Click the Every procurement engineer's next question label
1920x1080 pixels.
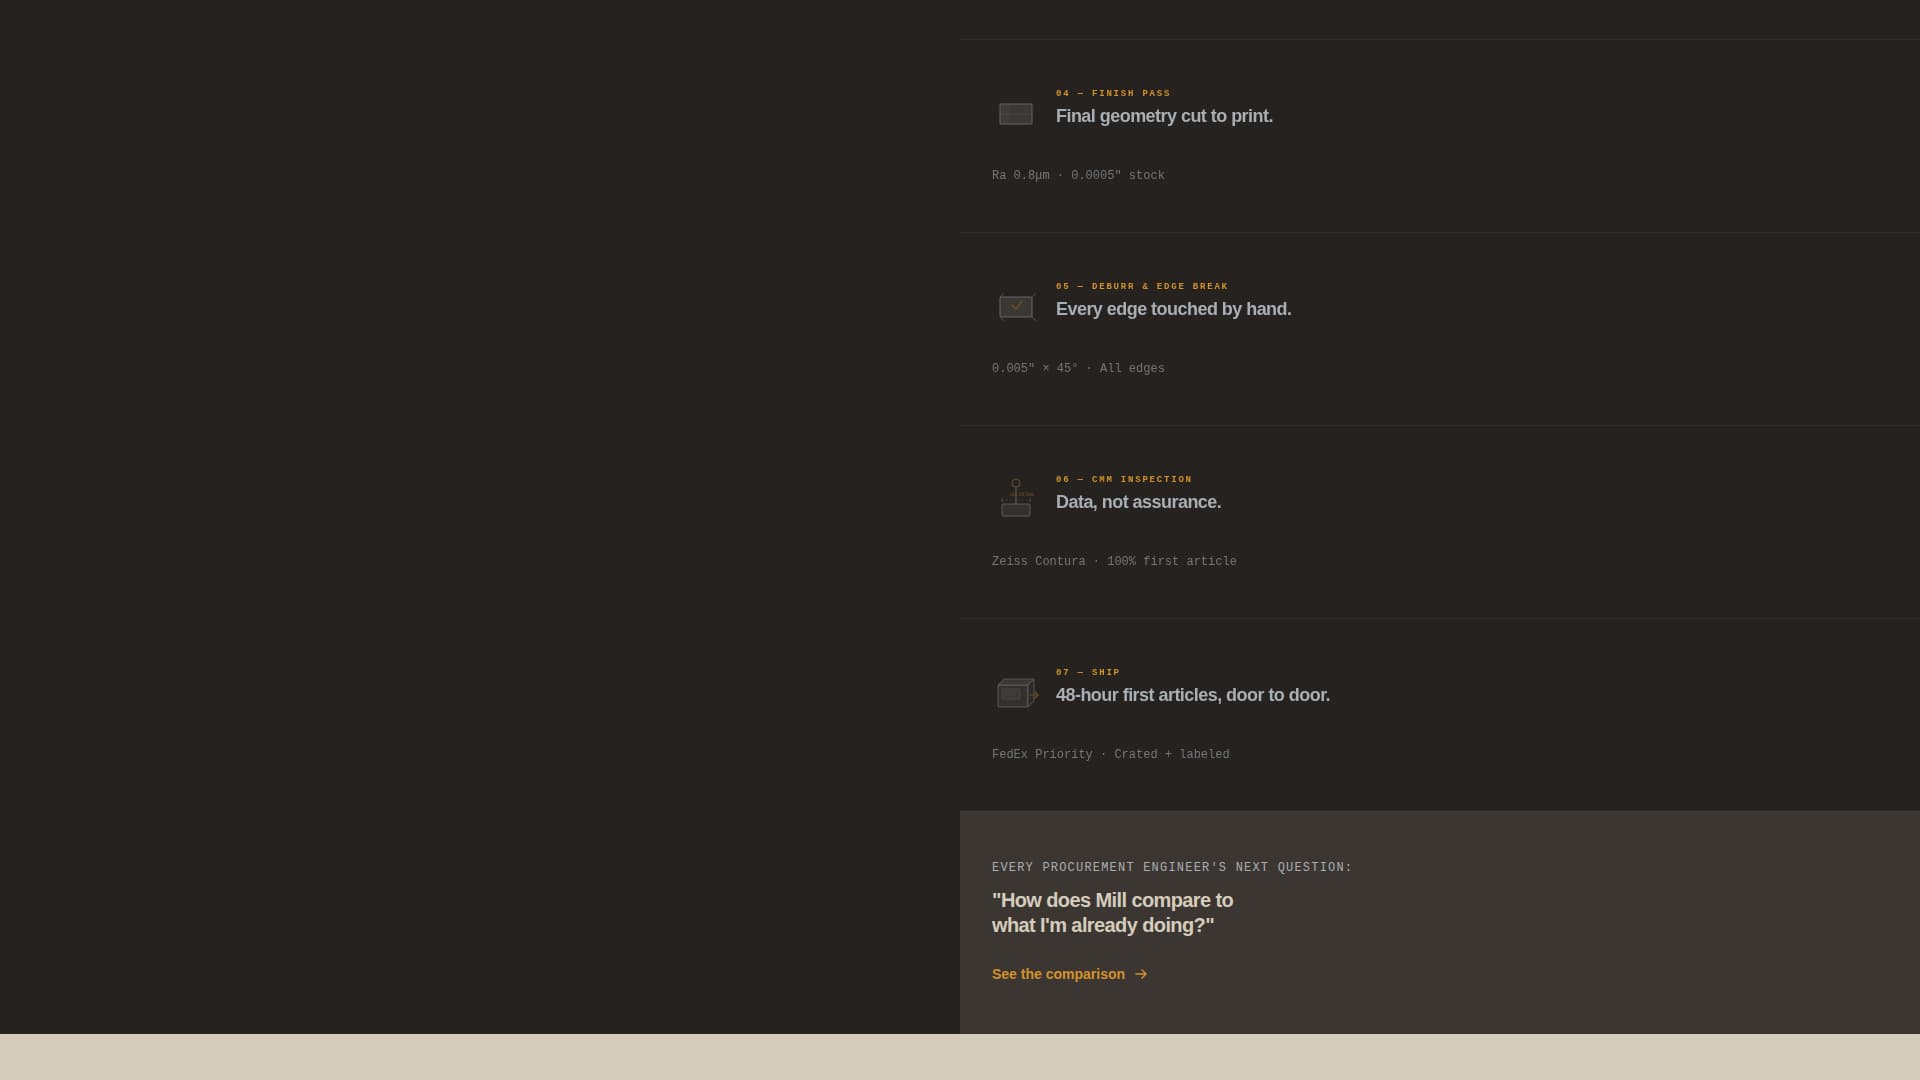click(x=1172, y=867)
